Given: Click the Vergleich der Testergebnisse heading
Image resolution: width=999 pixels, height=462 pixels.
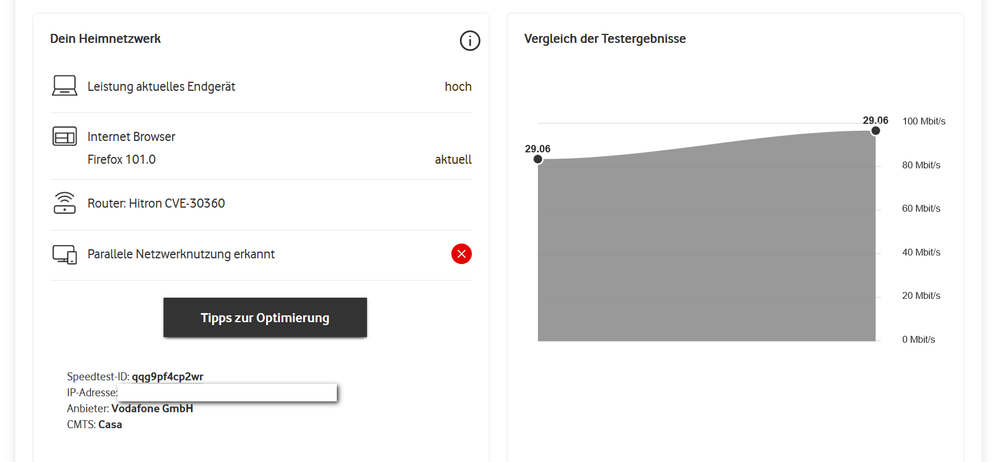Looking at the screenshot, I should tap(604, 39).
